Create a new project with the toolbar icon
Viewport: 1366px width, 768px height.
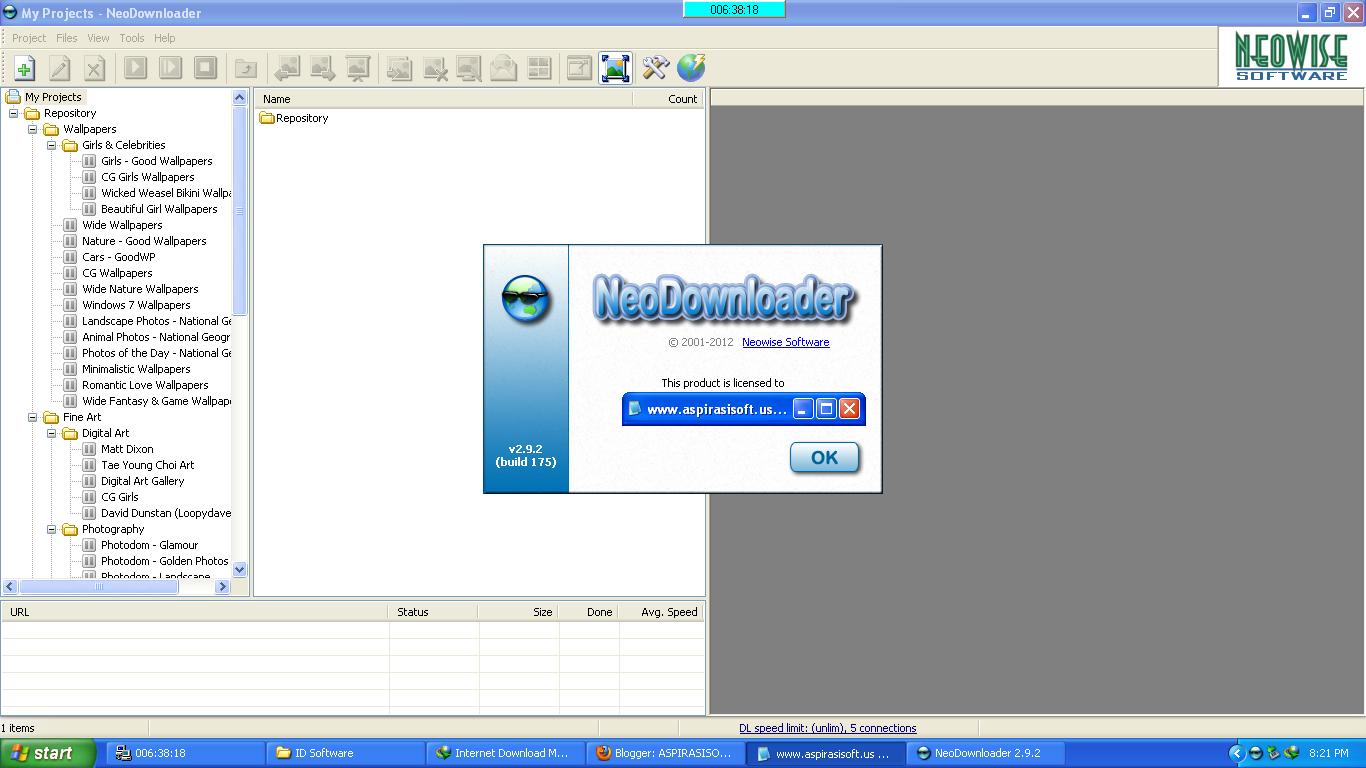[x=24, y=68]
